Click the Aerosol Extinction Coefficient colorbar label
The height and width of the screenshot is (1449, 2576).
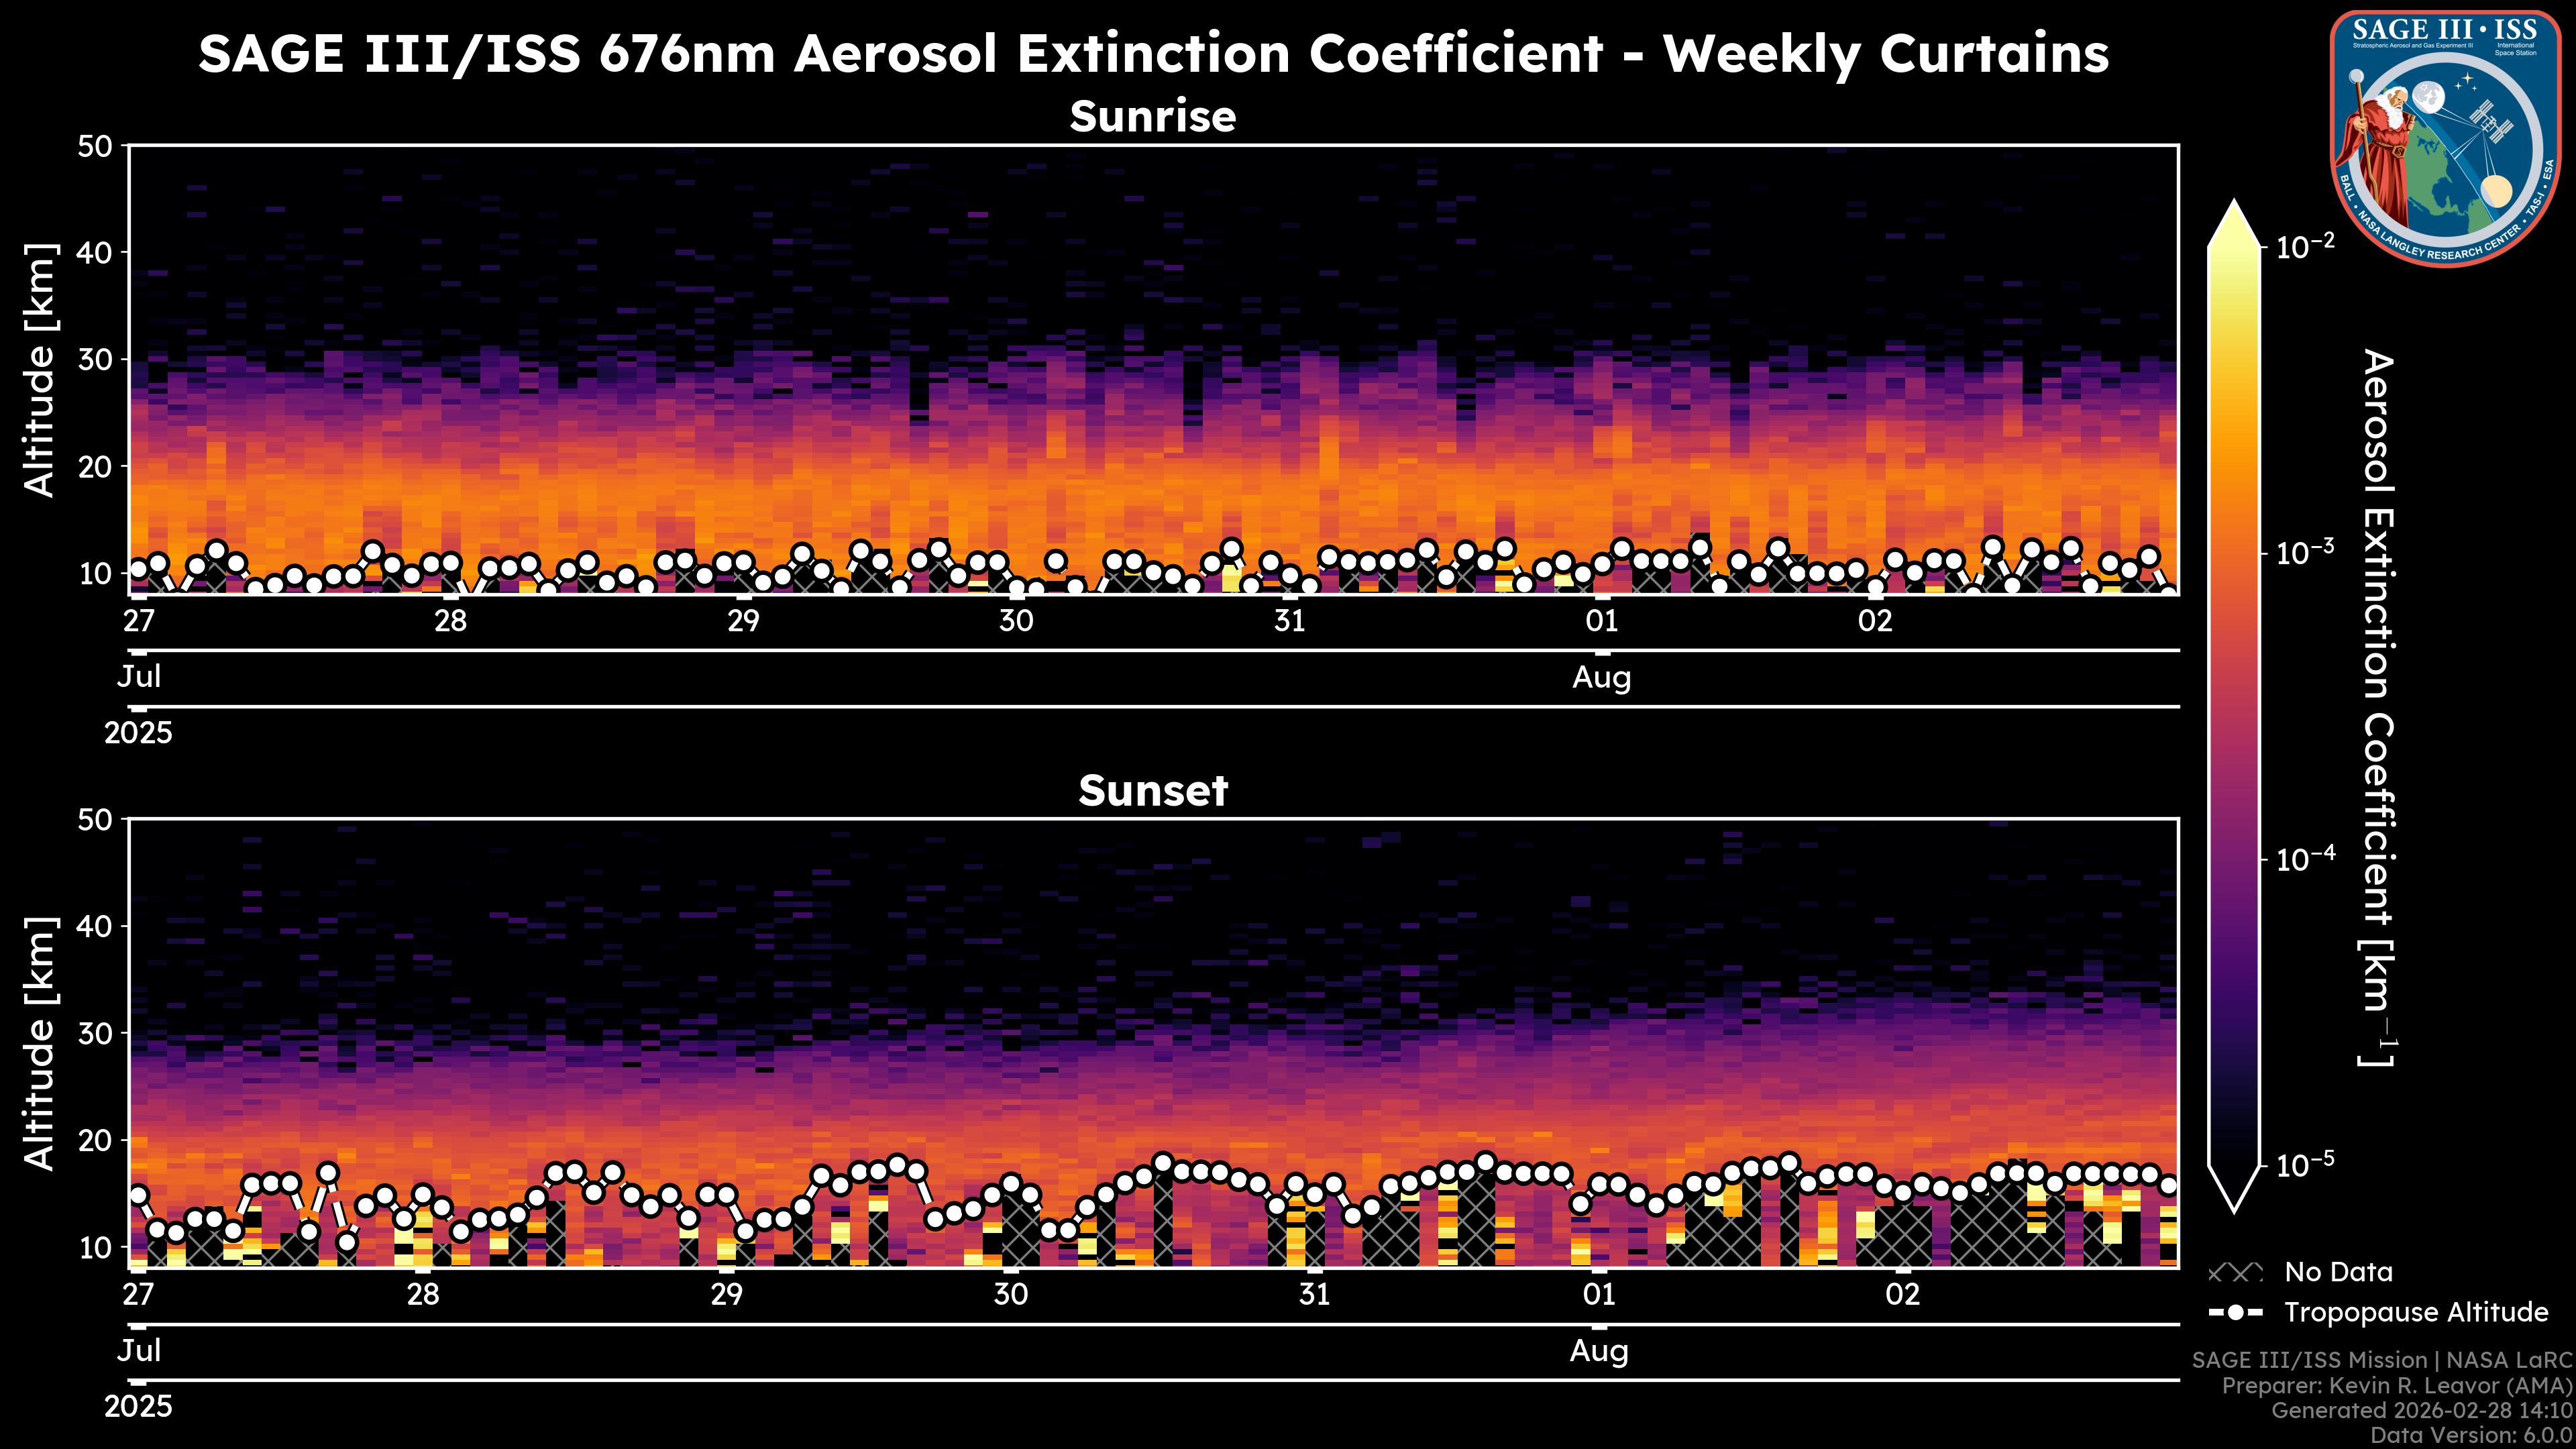click(x=2378, y=708)
